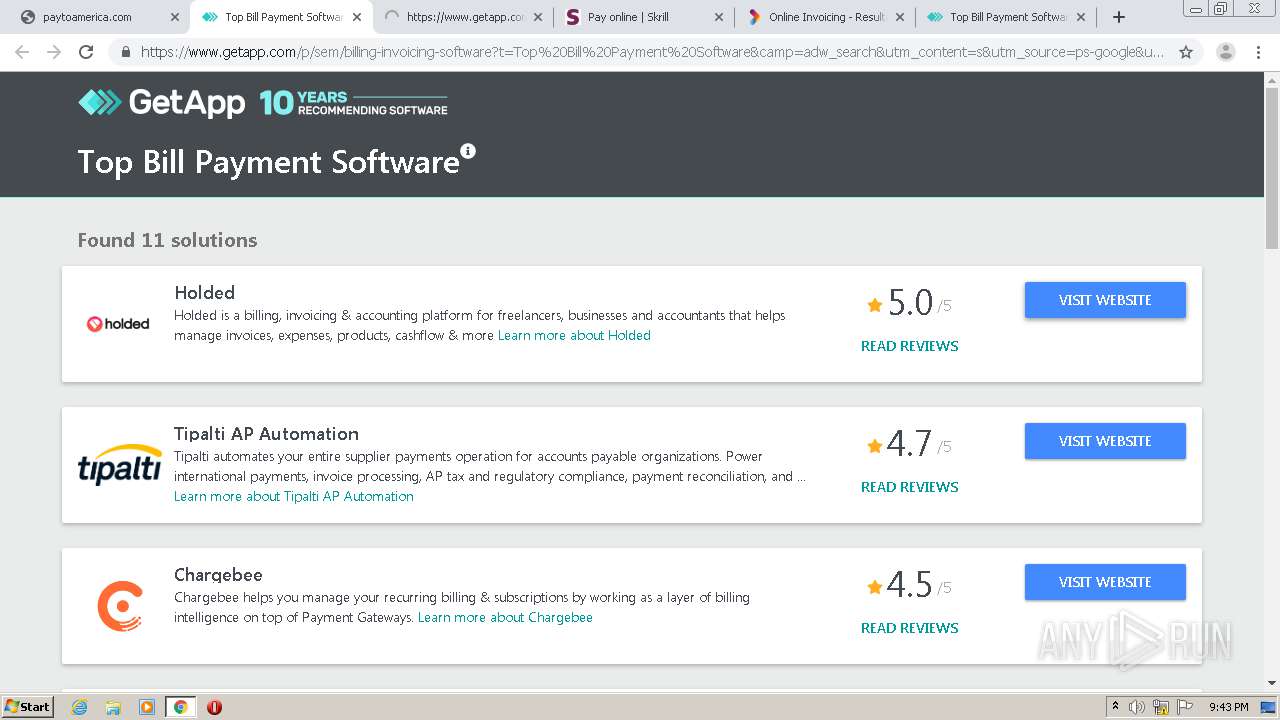The width and height of the screenshot is (1280, 720).
Task: Click the Chargebee 4.5 rating
Action: point(909,585)
